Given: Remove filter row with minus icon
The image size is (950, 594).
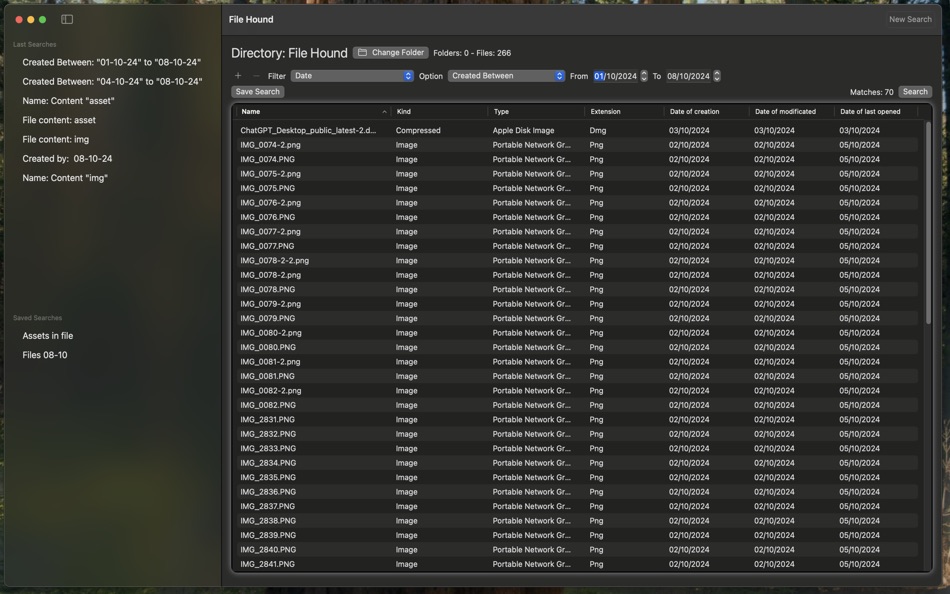Looking at the screenshot, I should [x=256, y=76].
